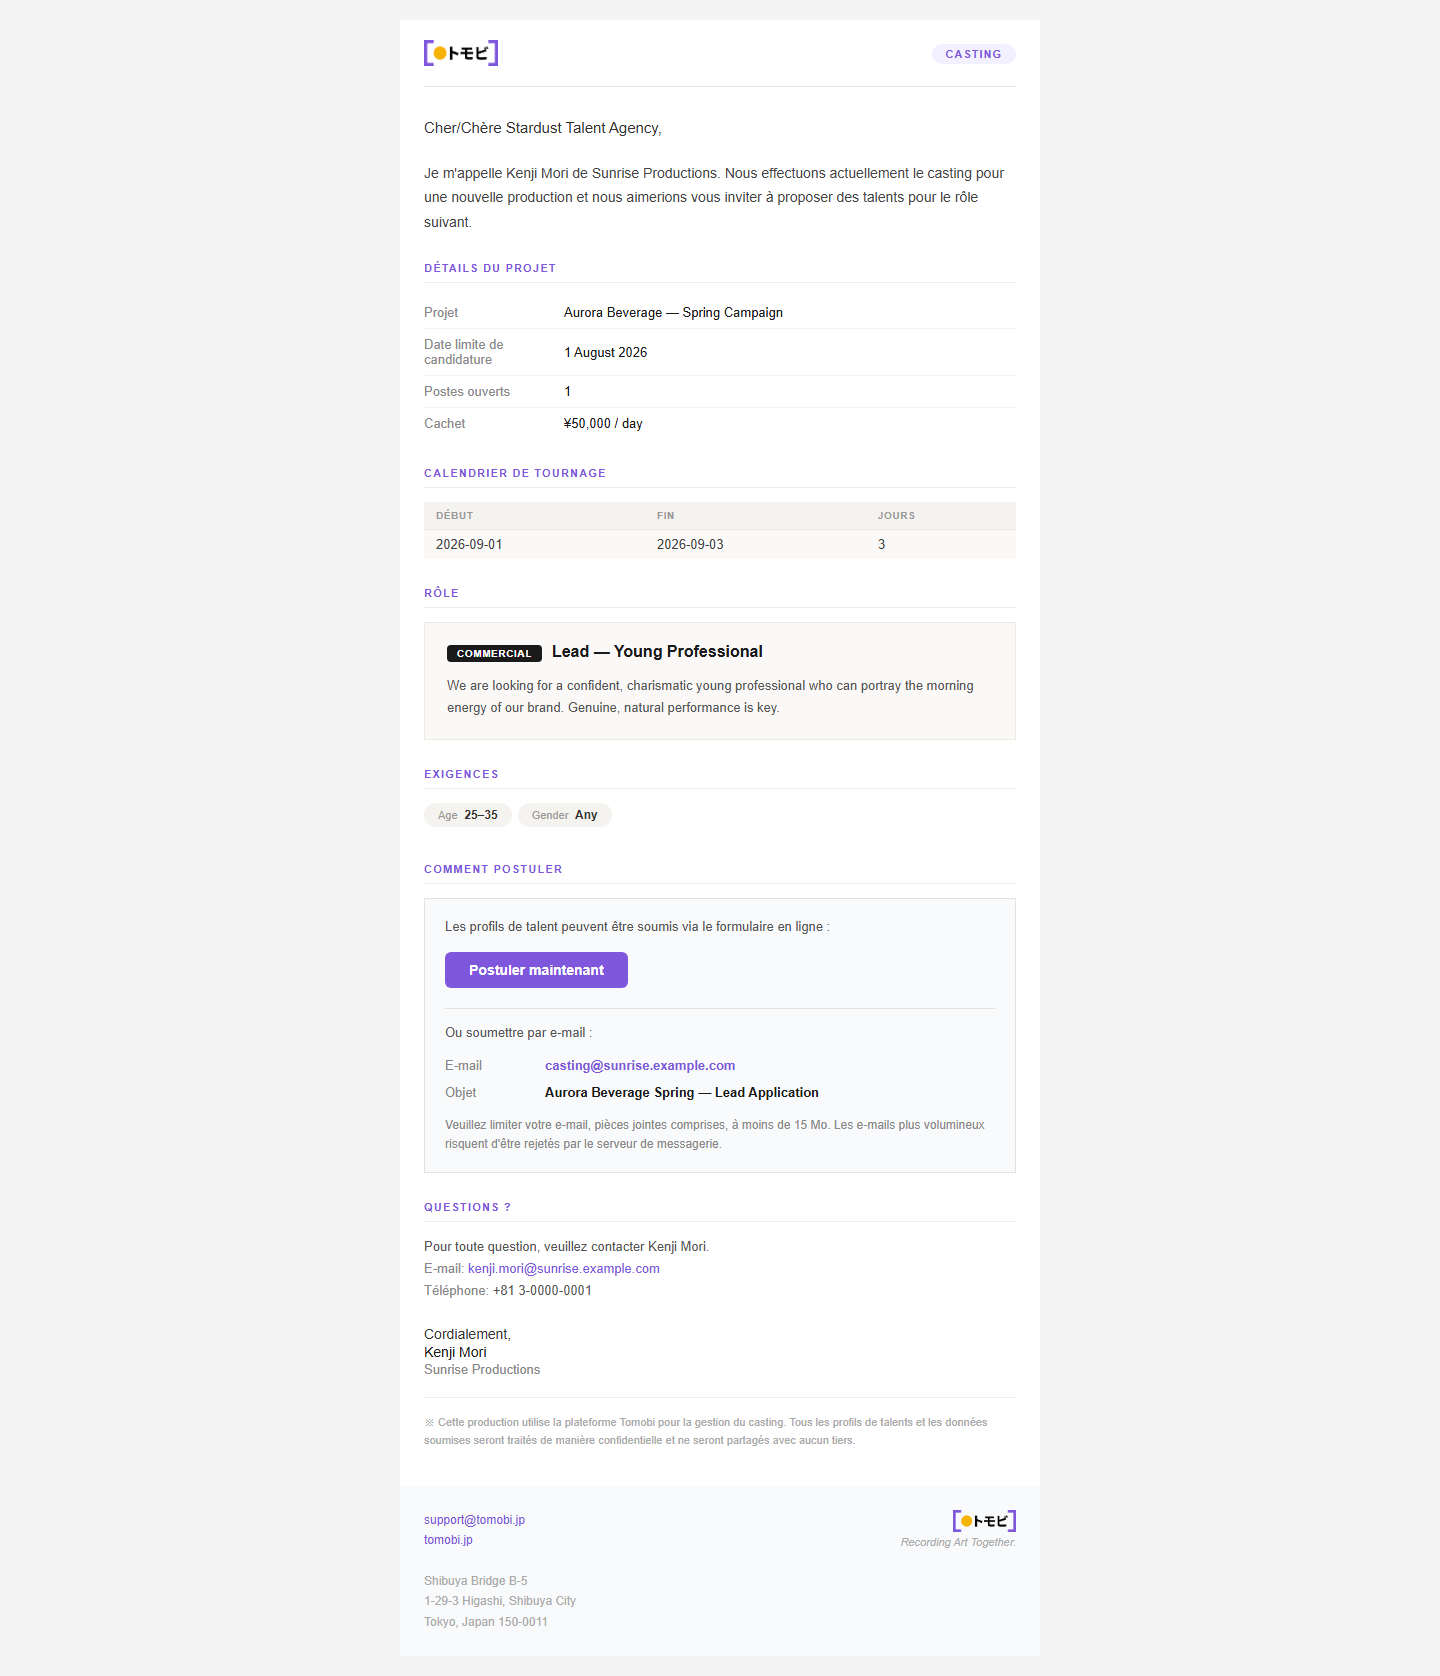Click the project name 'Aurora Beverage — Spring Campaign'
Image resolution: width=1440 pixels, height=1676 pixels.
tap(673, 313)
